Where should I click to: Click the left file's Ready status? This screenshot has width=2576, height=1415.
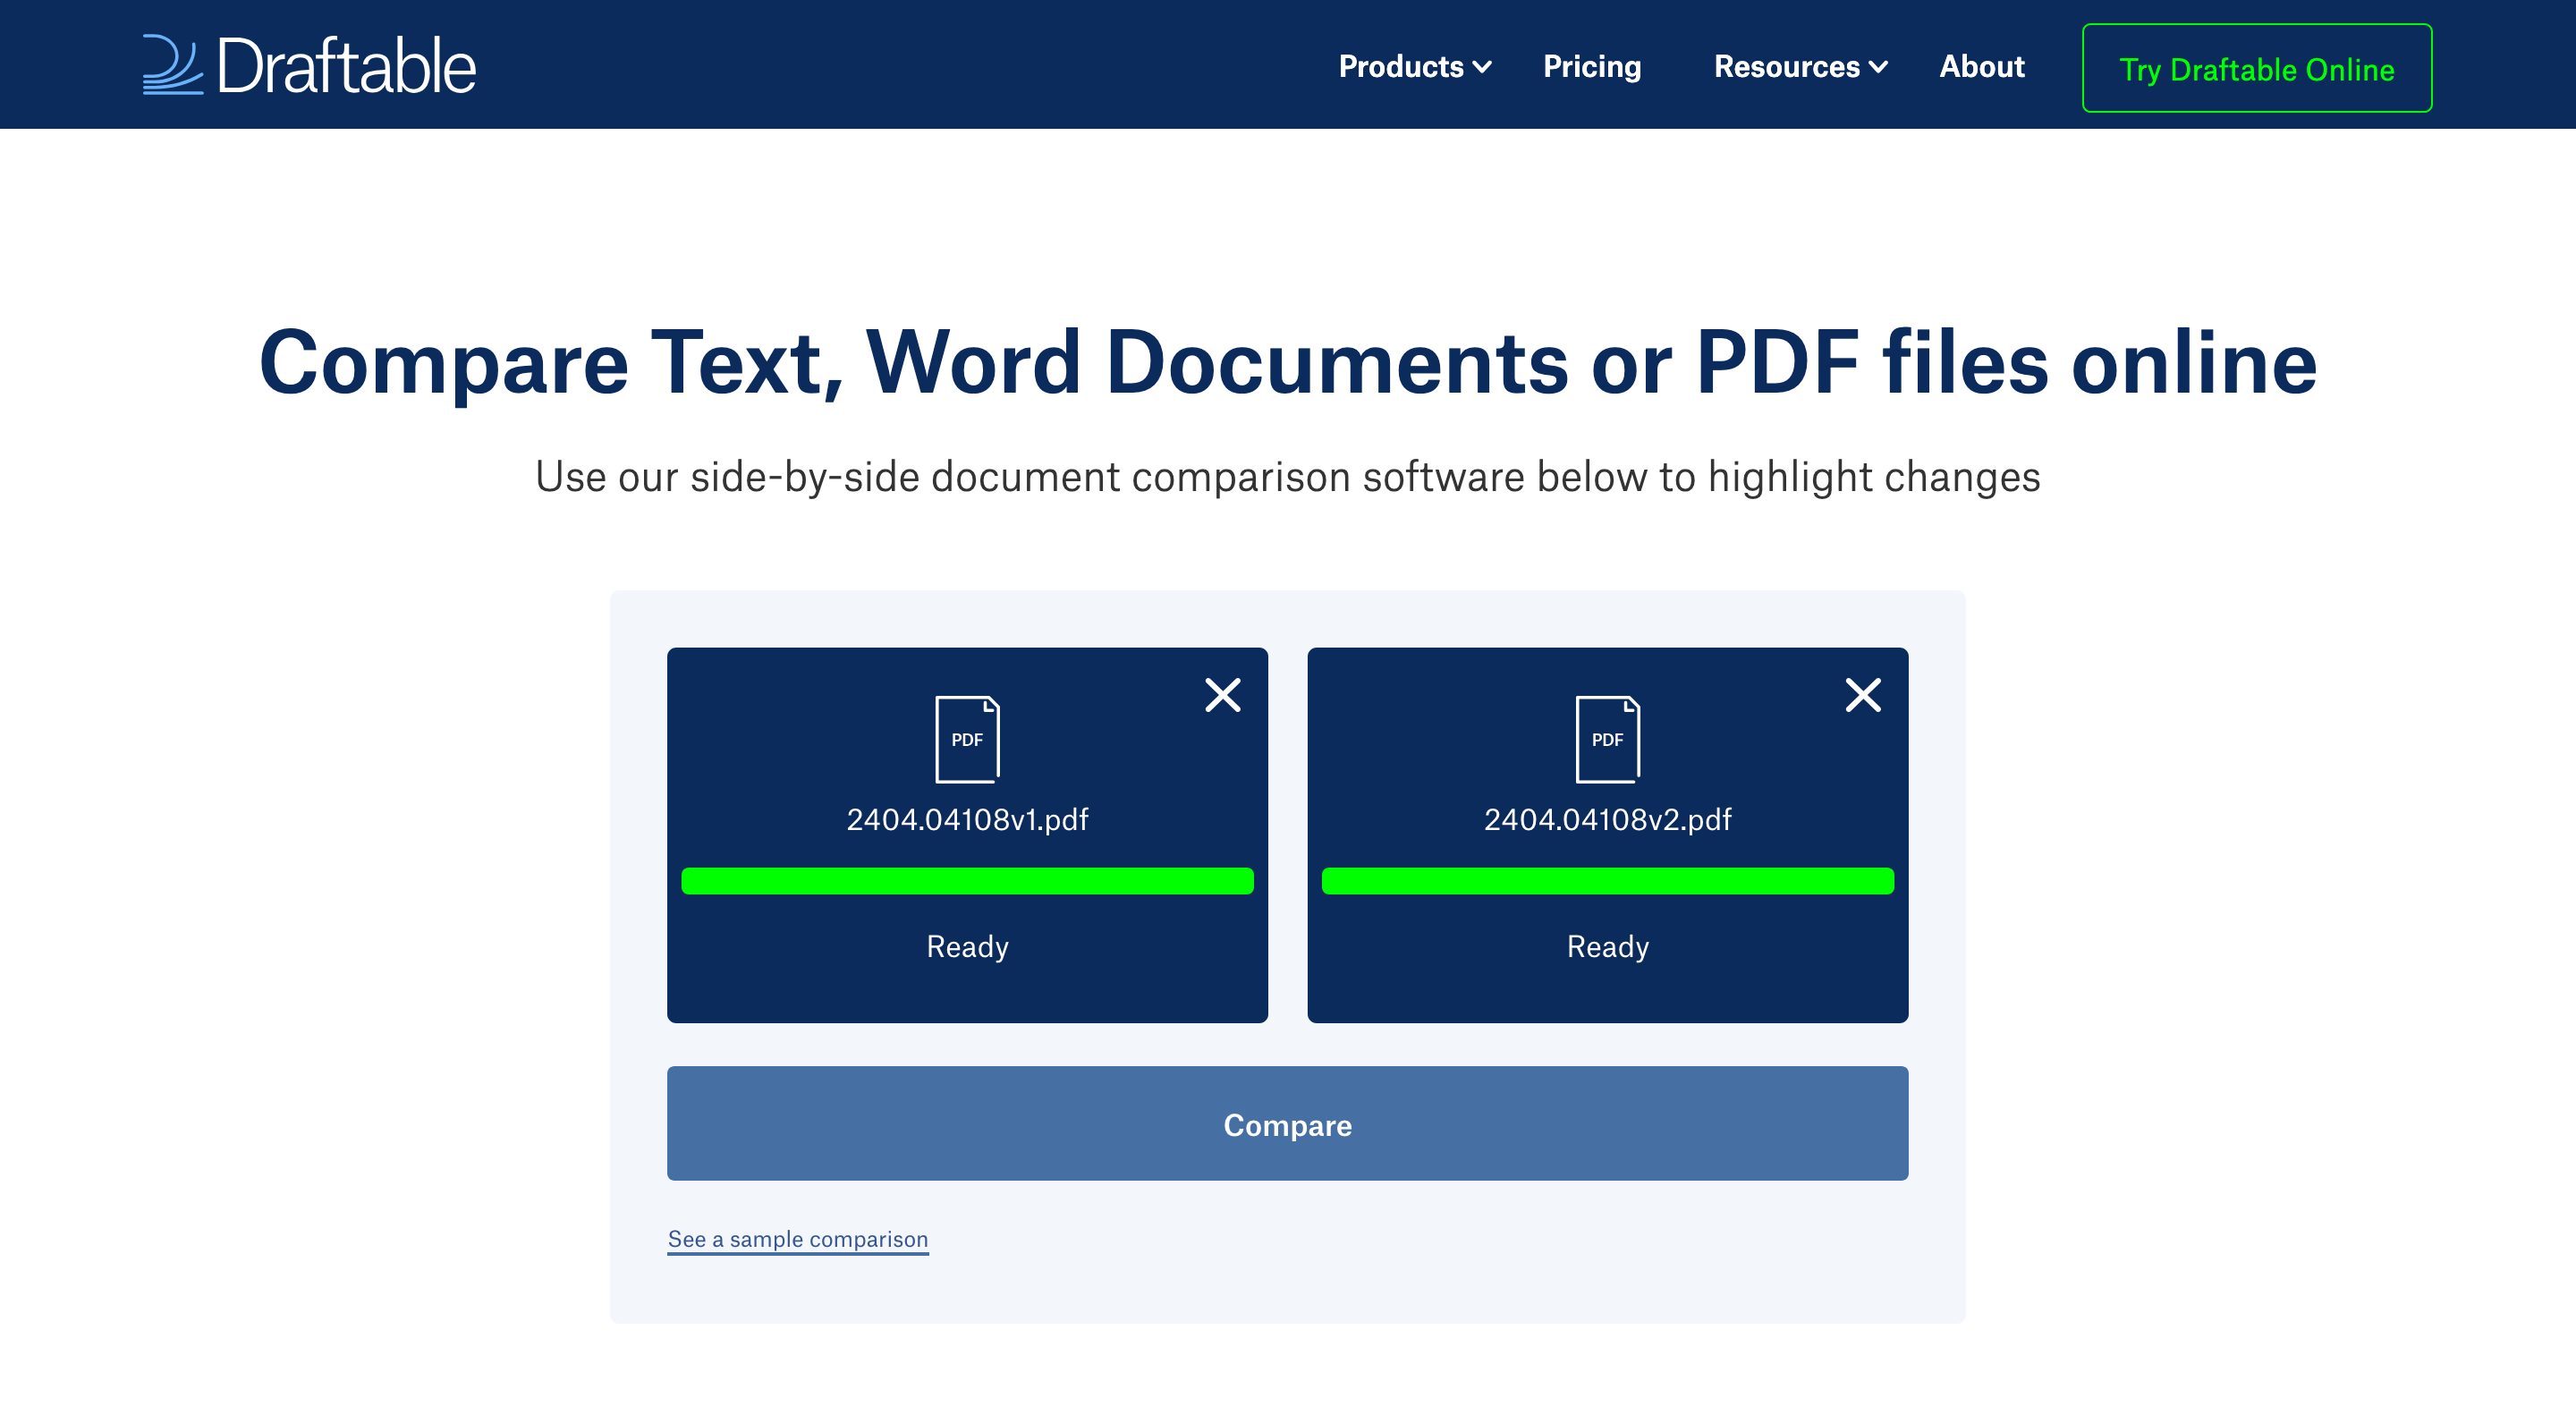pos(967,946)
